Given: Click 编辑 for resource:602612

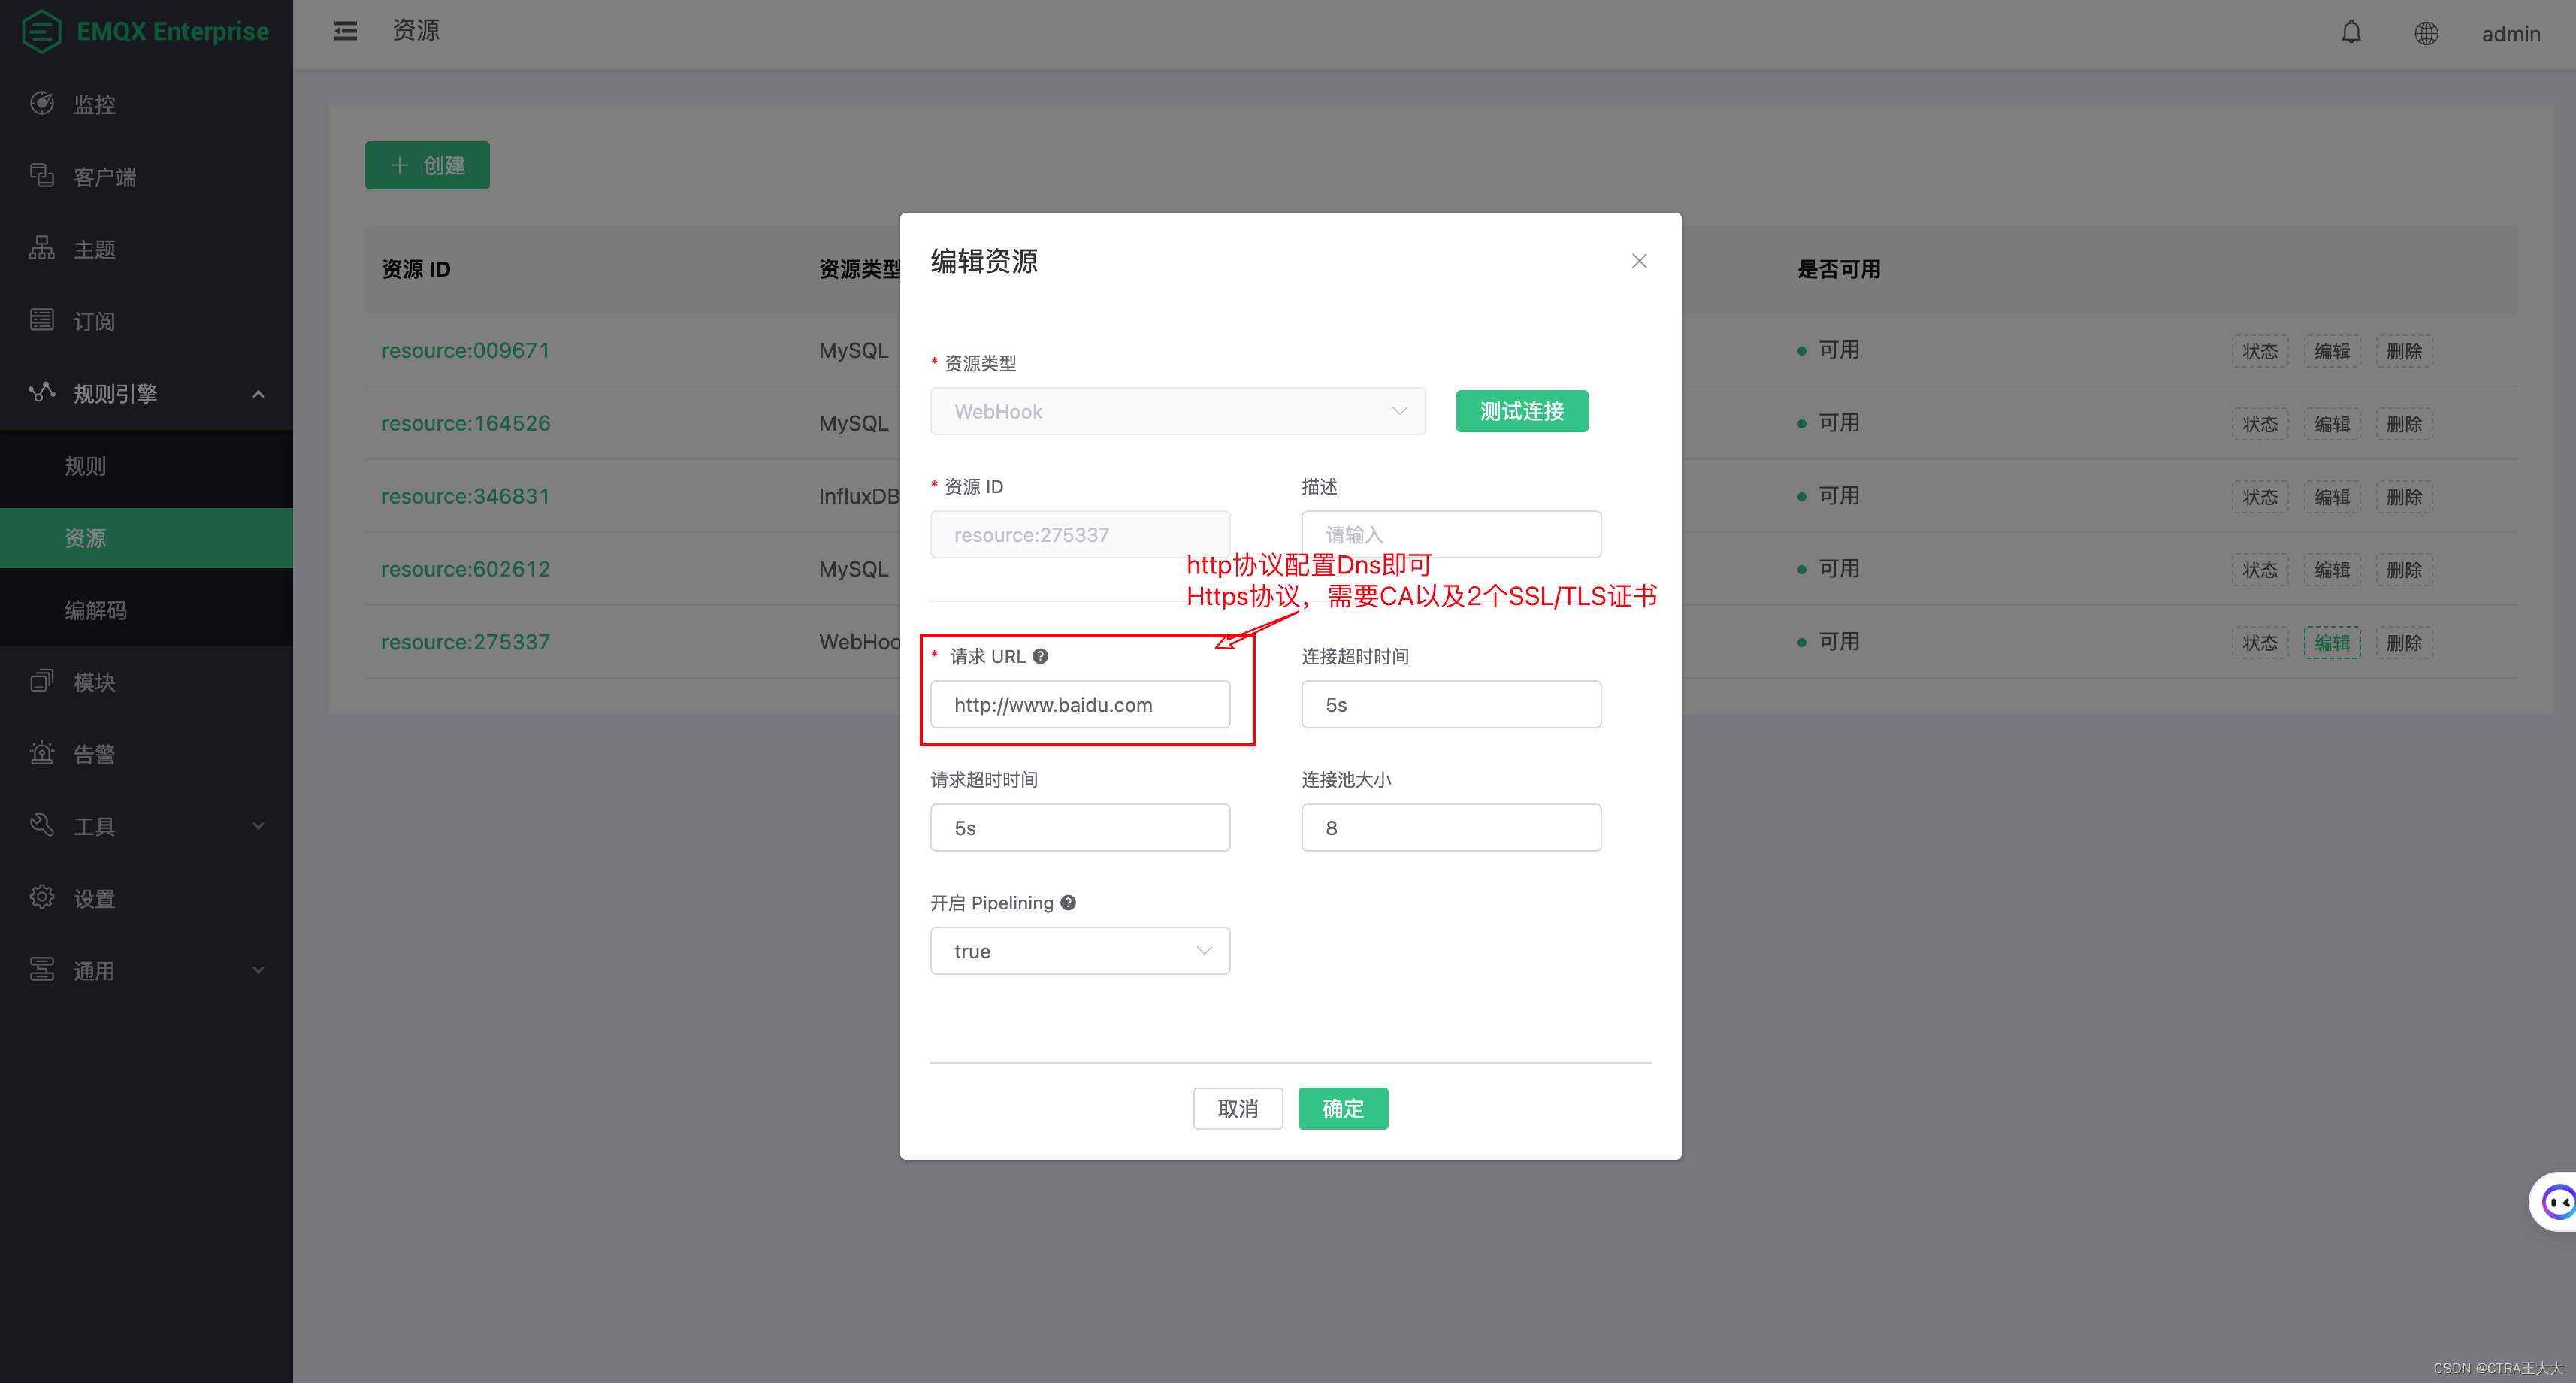Looking at the screenshot, I should pyautogui.click(x=2332, y=570).
